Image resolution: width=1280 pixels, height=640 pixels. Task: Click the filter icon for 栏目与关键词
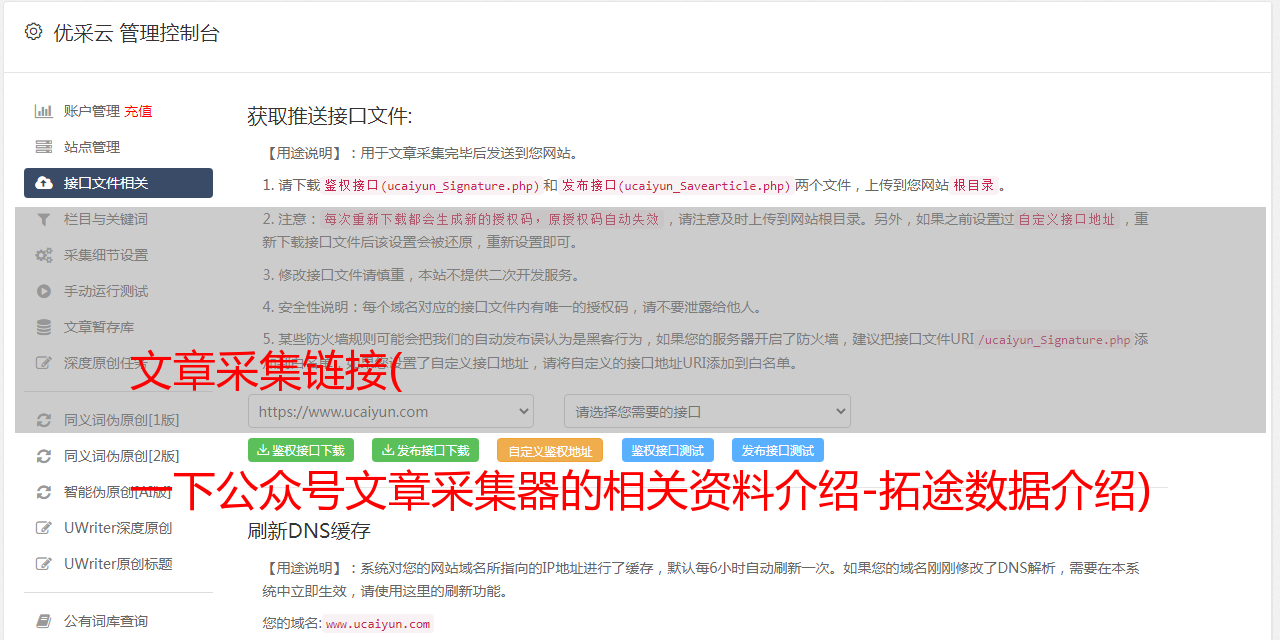point(44,219)
